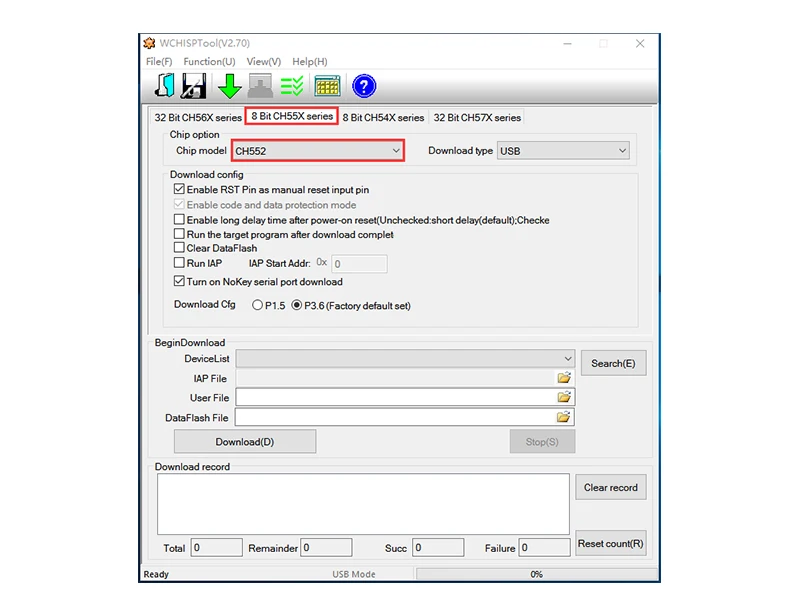Click the Download(D) button

pos(245,441)
